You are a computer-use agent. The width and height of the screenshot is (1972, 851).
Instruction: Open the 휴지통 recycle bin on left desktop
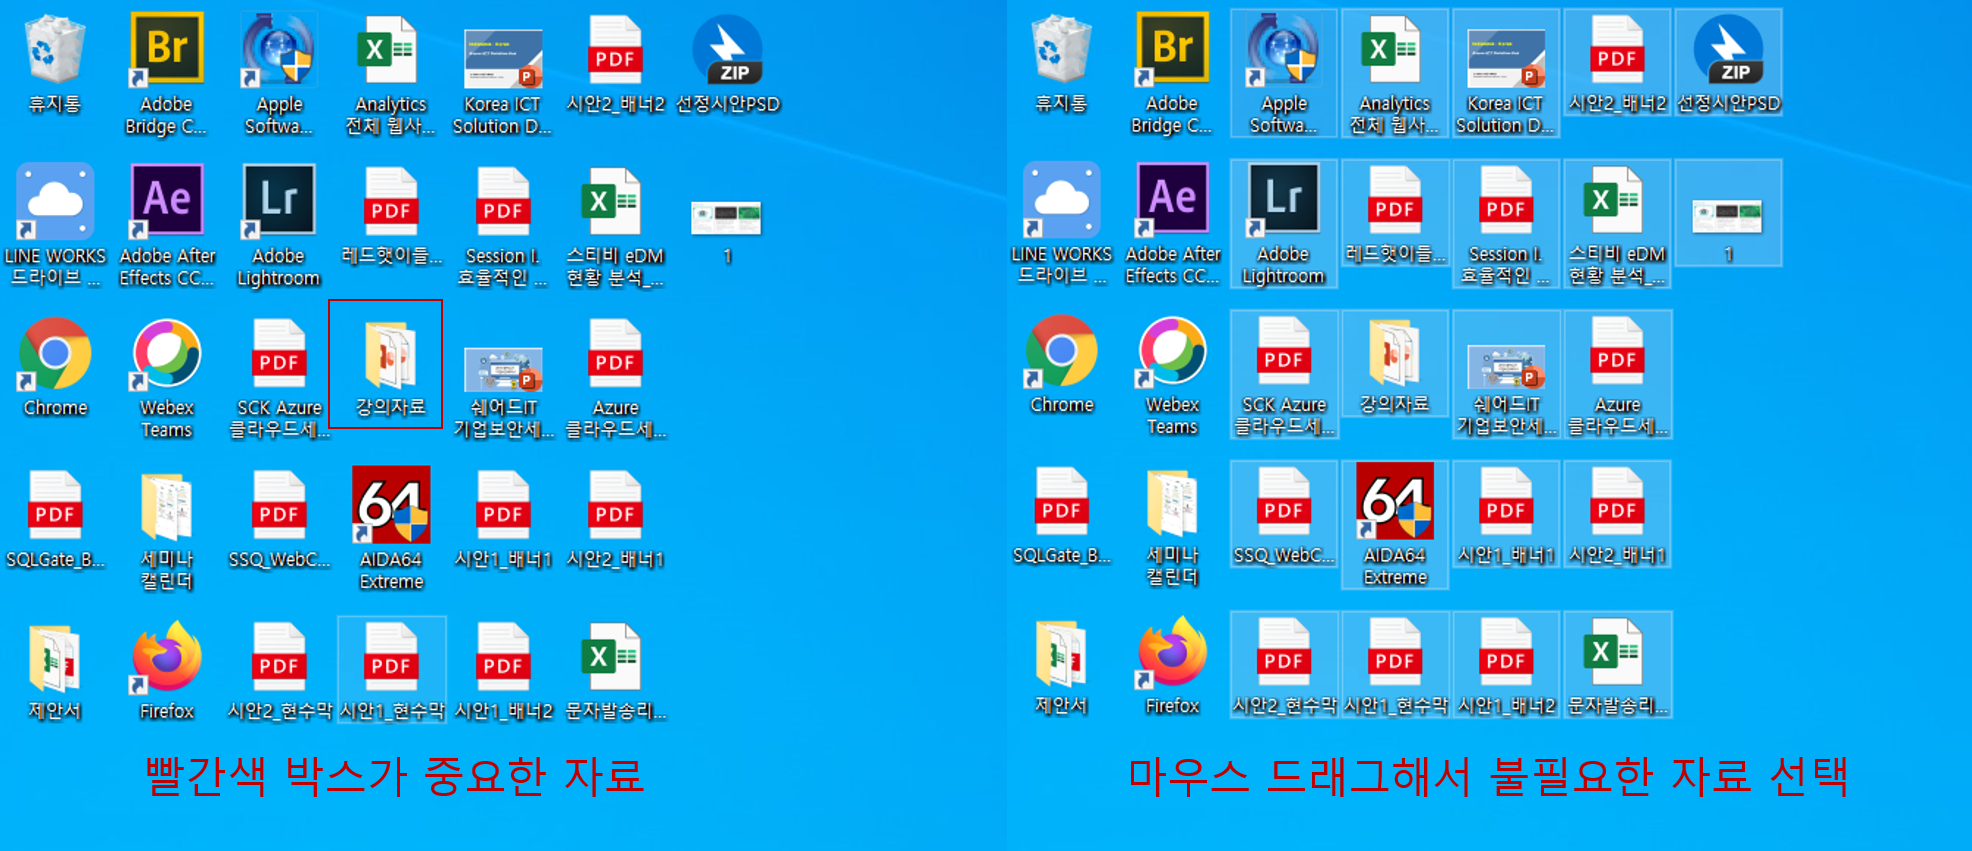[x=55, y=50]
